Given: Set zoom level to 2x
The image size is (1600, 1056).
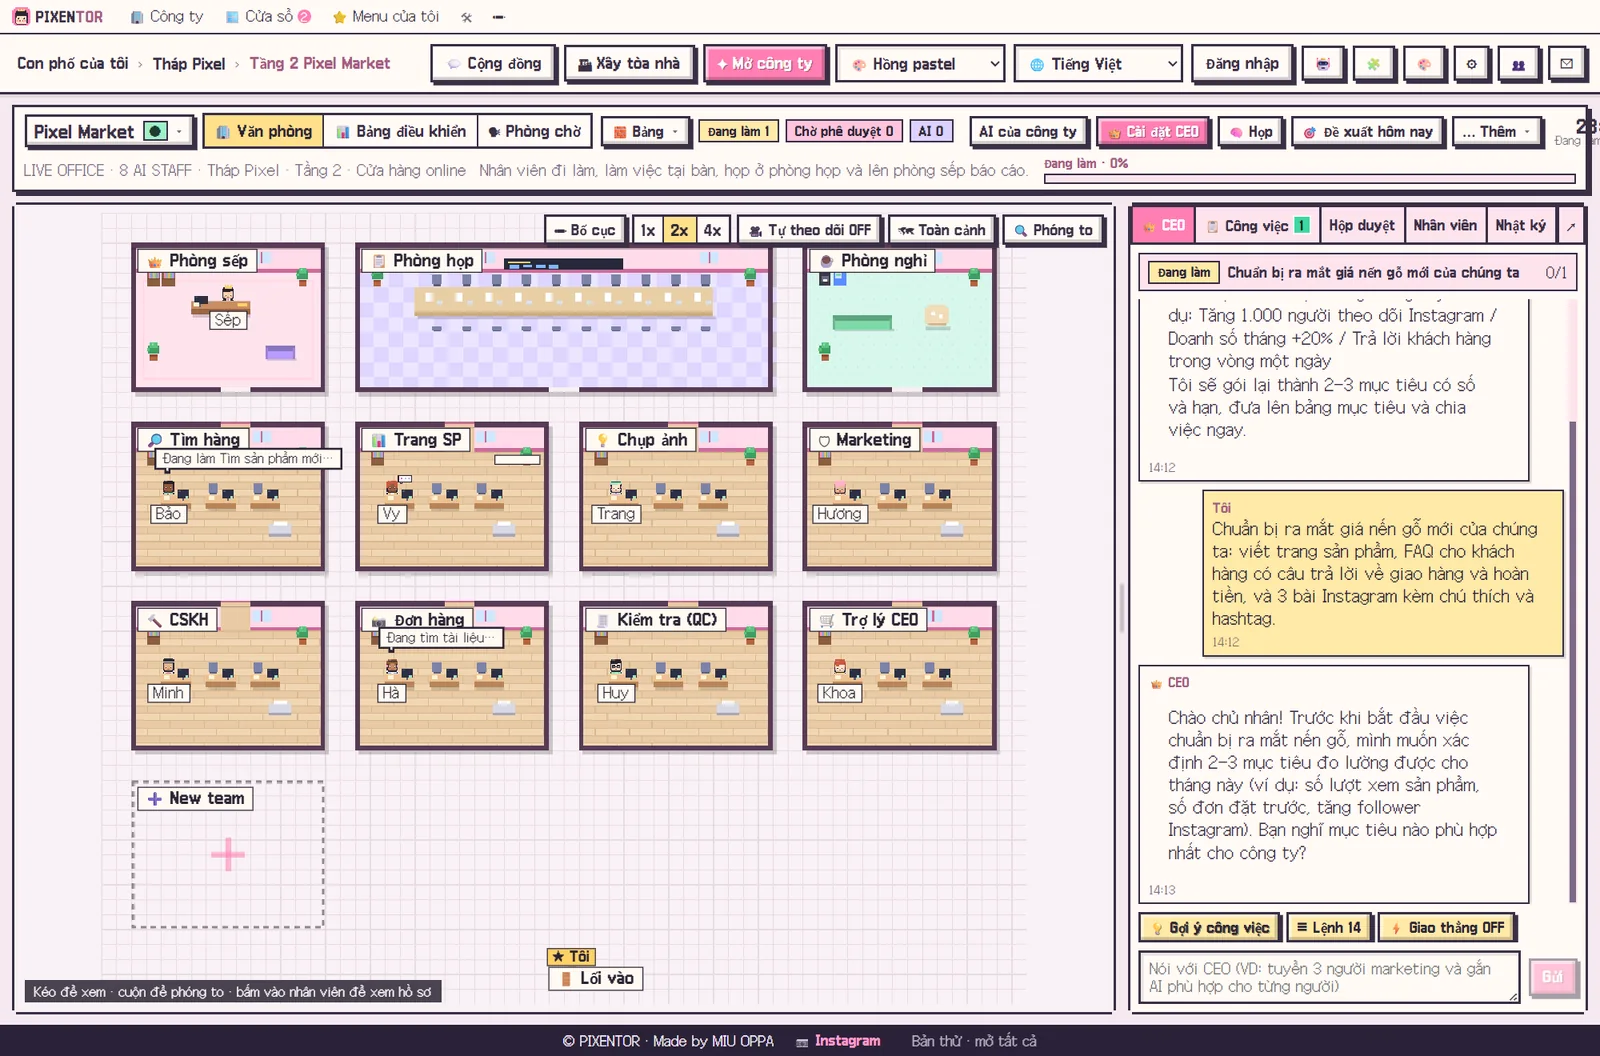Looking at the screenshot, I should pyautogui.click(x=679, y=230).
